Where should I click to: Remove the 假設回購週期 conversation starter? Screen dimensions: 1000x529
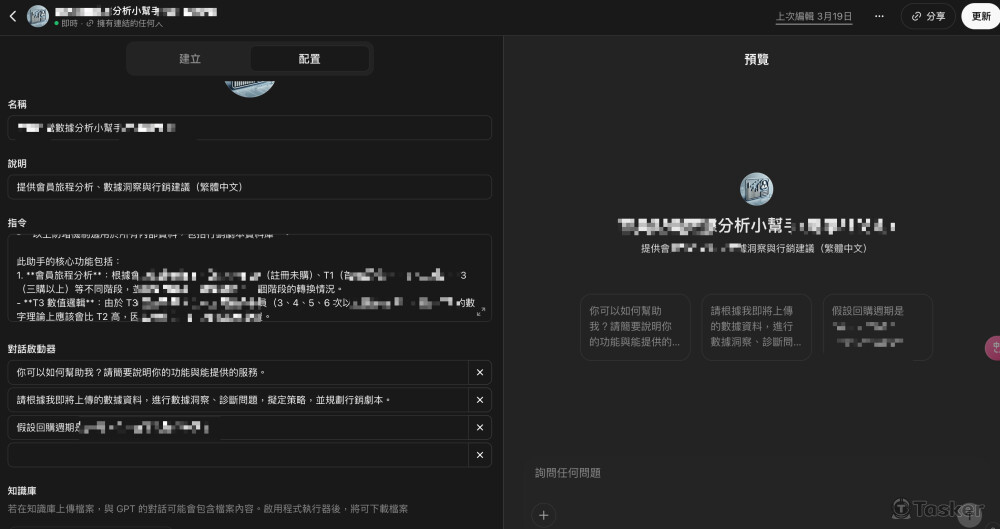click(480, 428)
